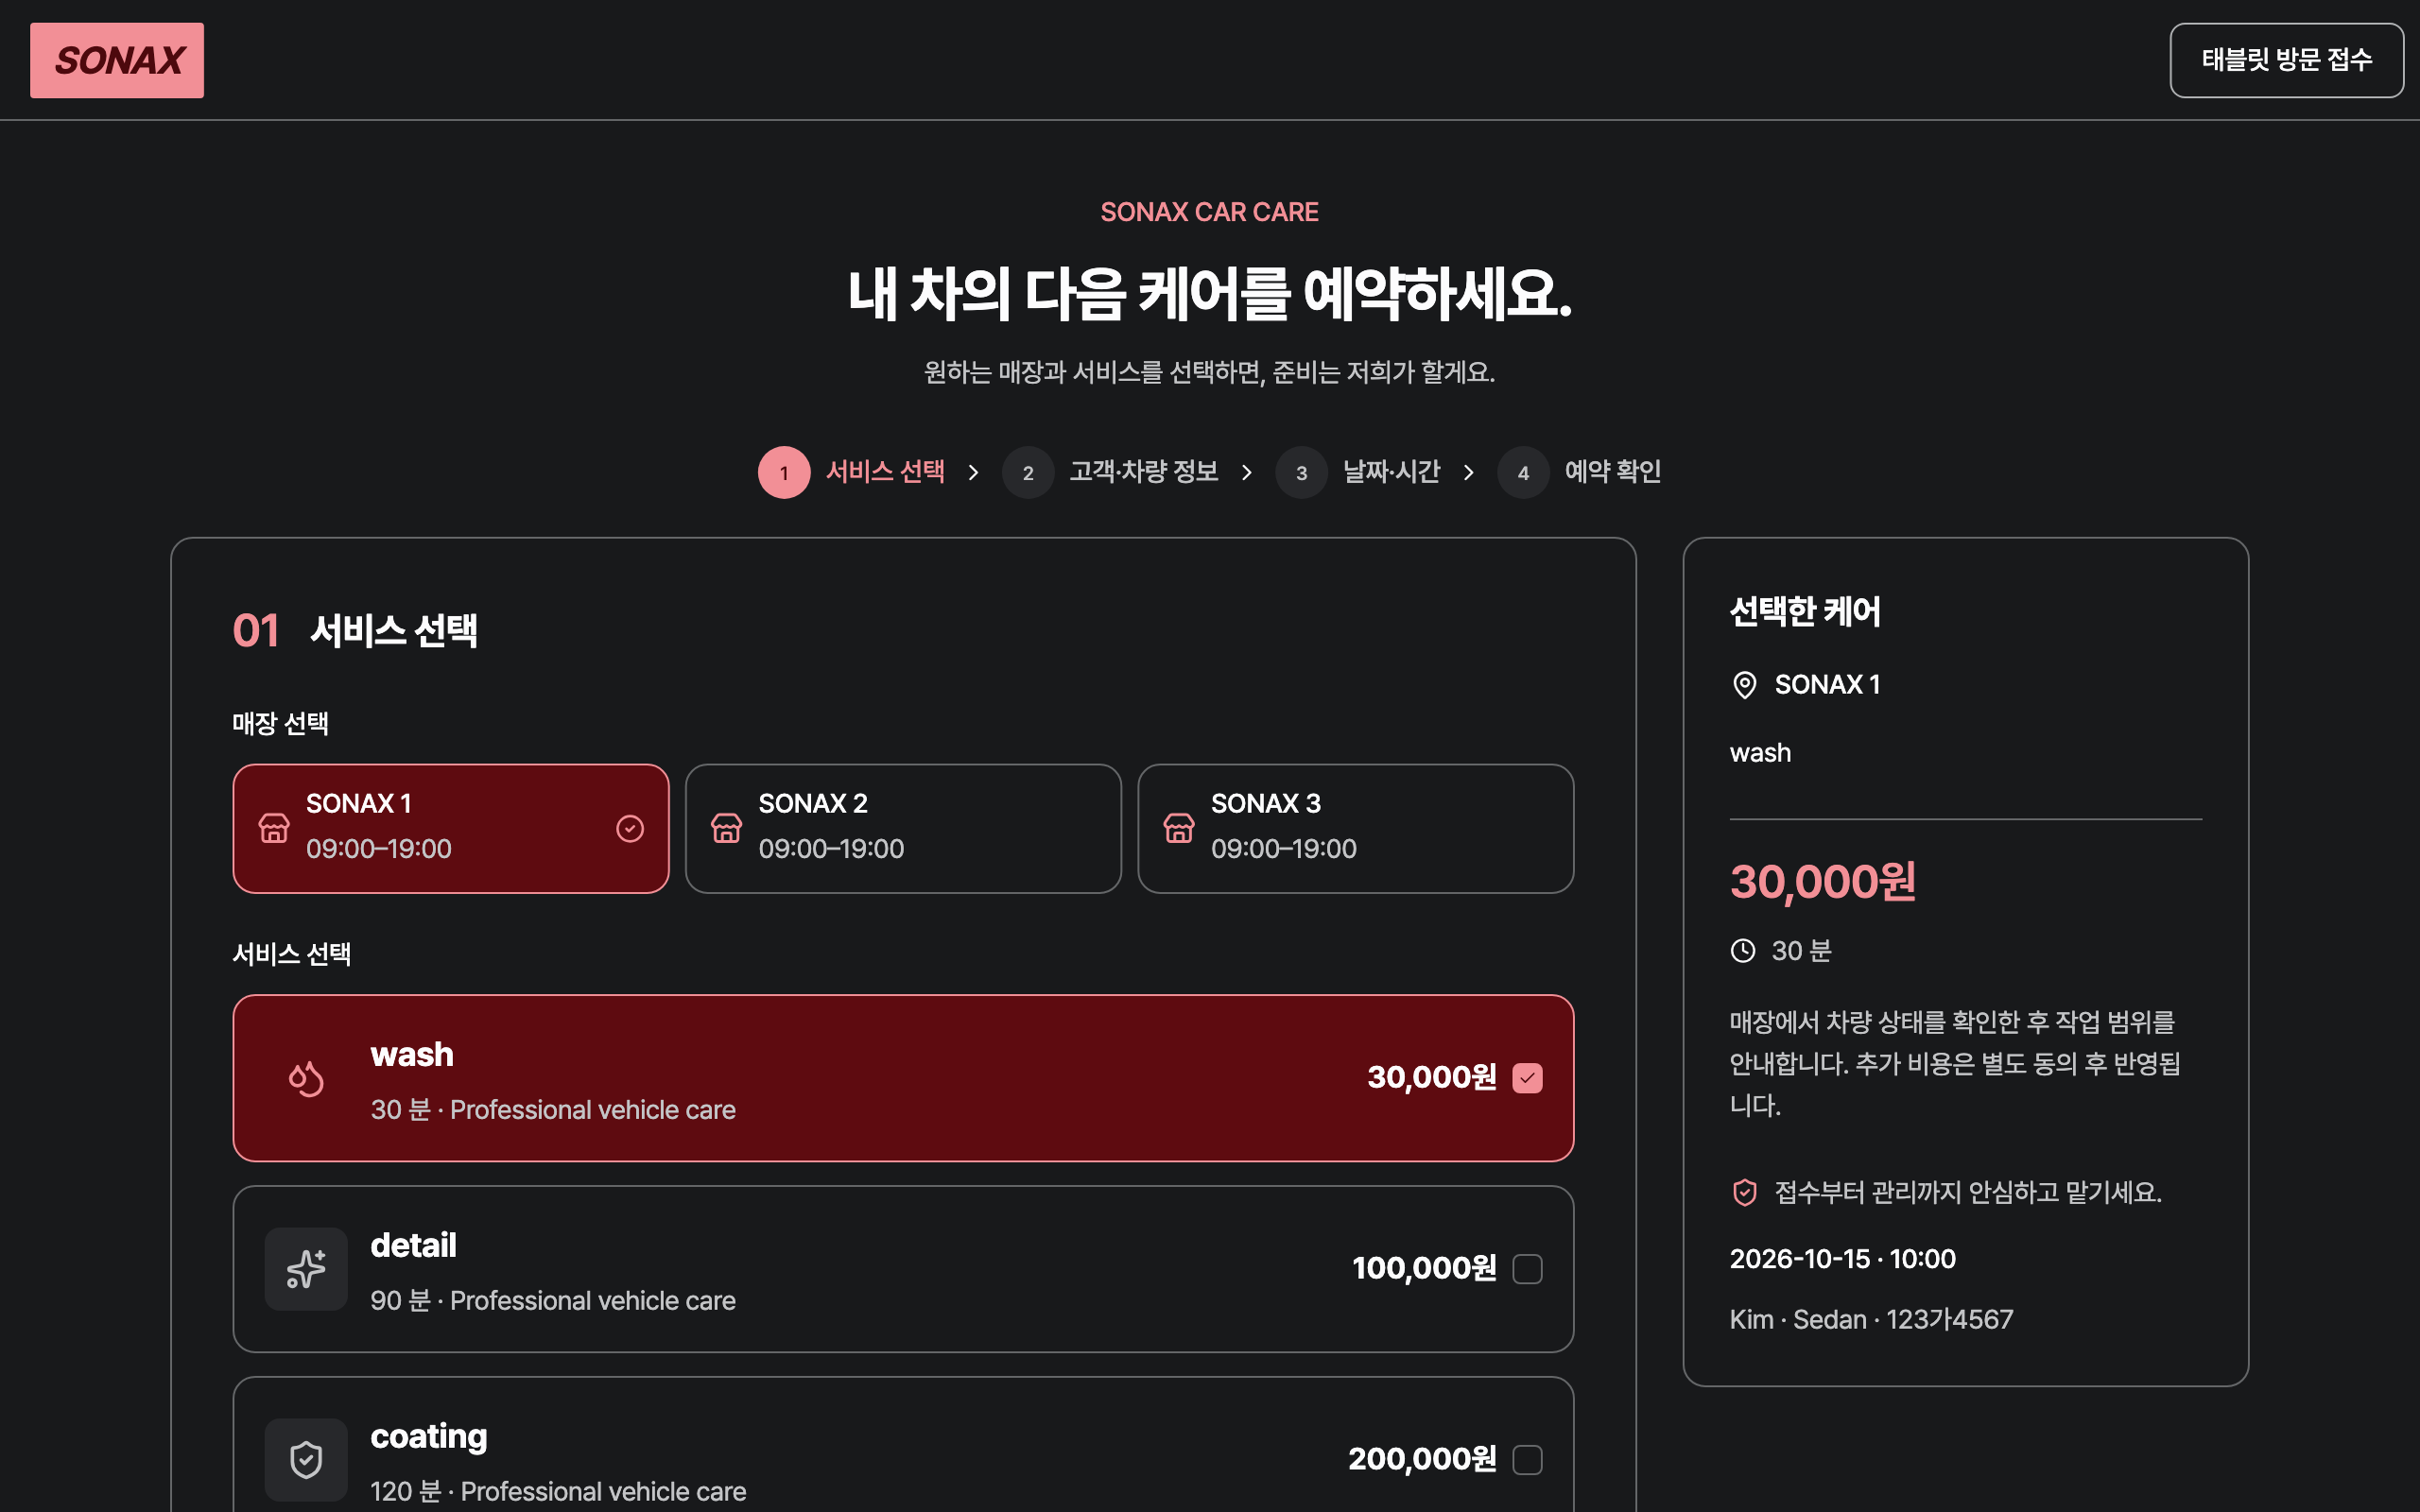Click wash service name text
This screenshot has height=1512, width=2420.
point(412,1054)
